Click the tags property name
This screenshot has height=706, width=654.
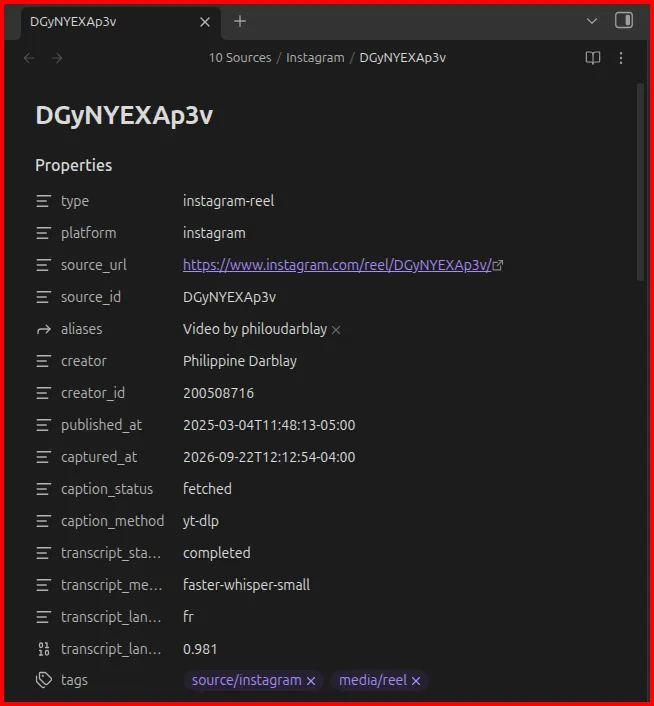click(74, 680)
